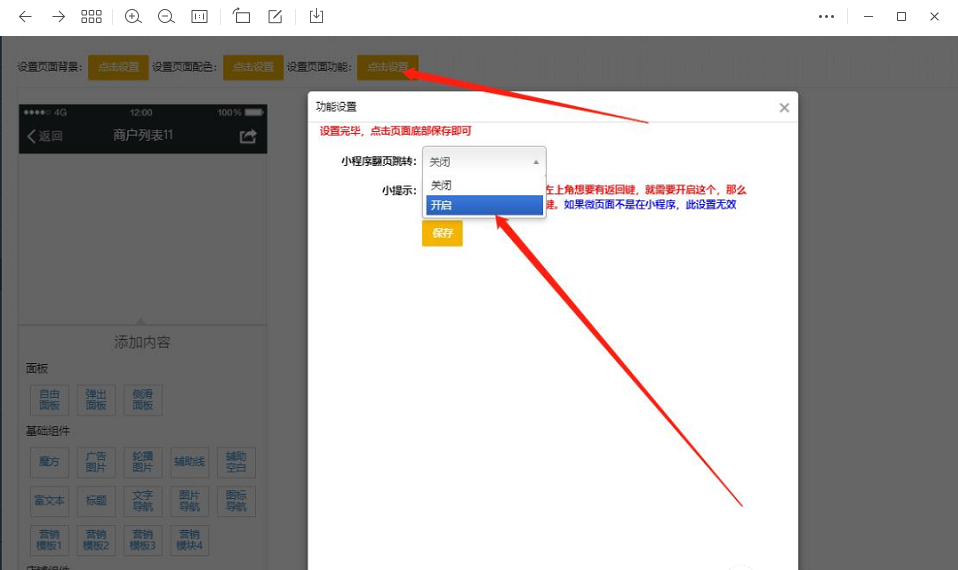Close the 功能设置 dialog
Screen dimensions: 958x570
(x=784, y=108)
